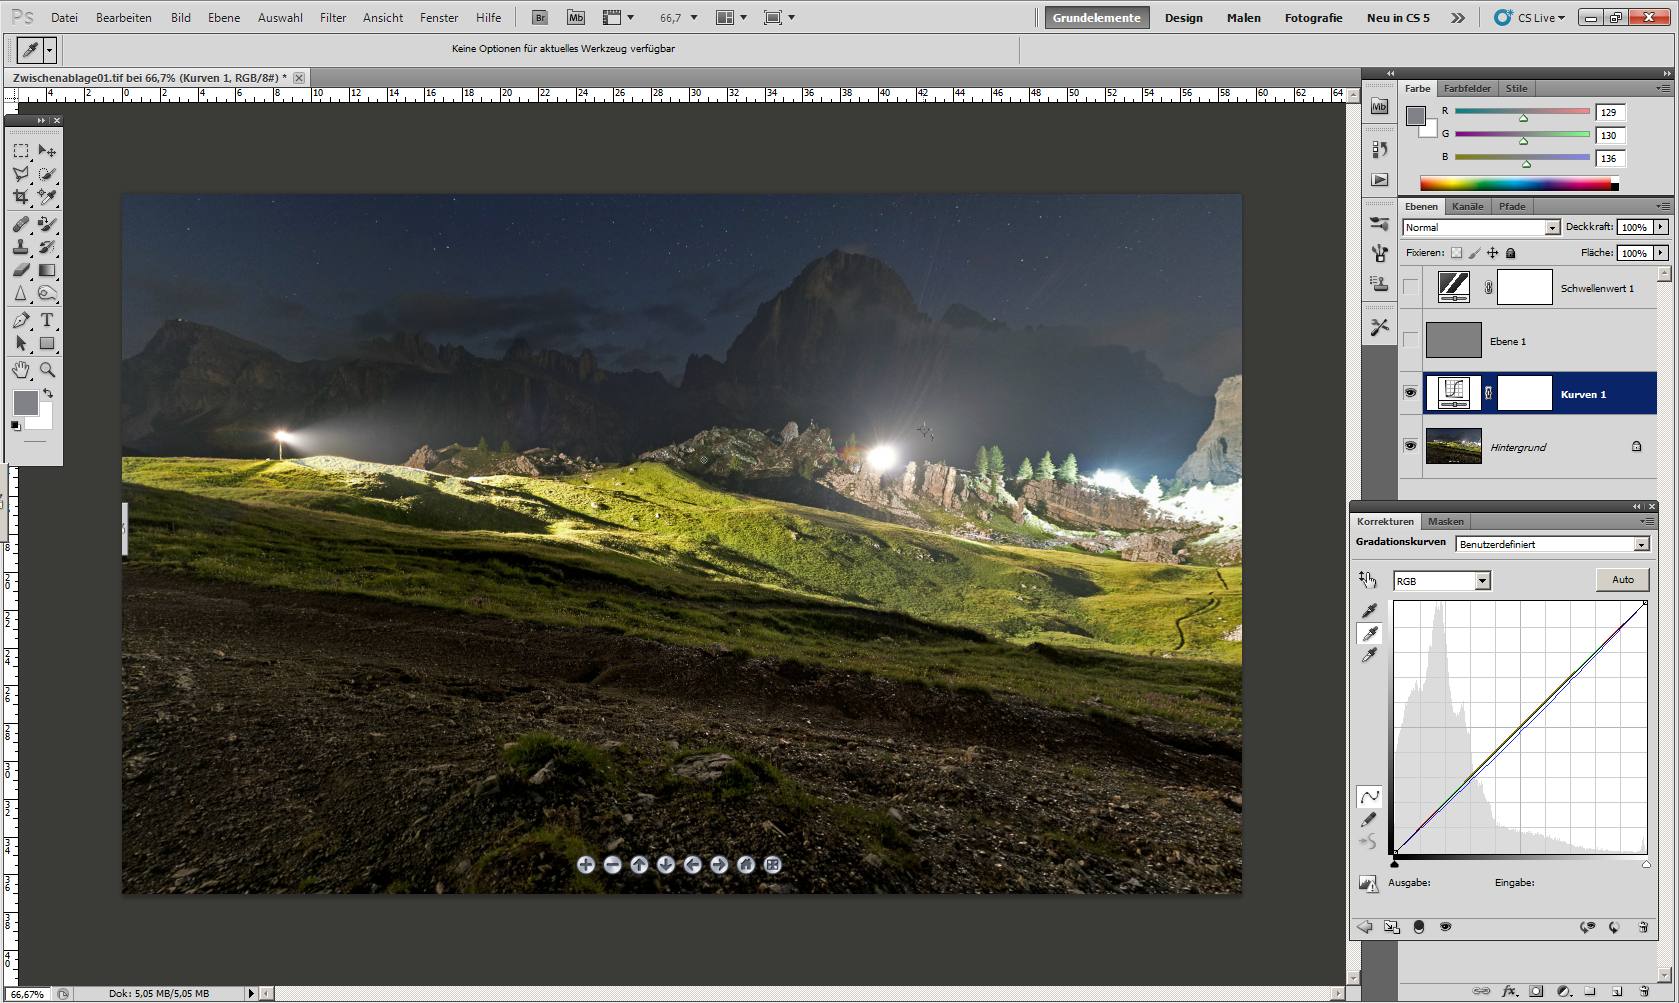The height and width of the screenshot is (1003, 1679).
Task: Launch Bridge with the Br icon
Action: click(x=540, y=18)
